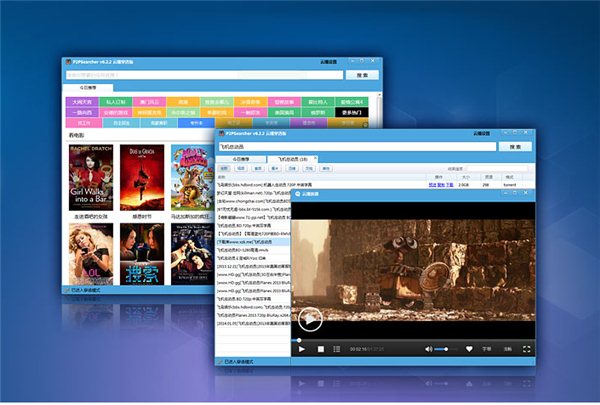Open the LOL movie poster
The height and width of the screenshot is (405, 600).
coord(91,254)
